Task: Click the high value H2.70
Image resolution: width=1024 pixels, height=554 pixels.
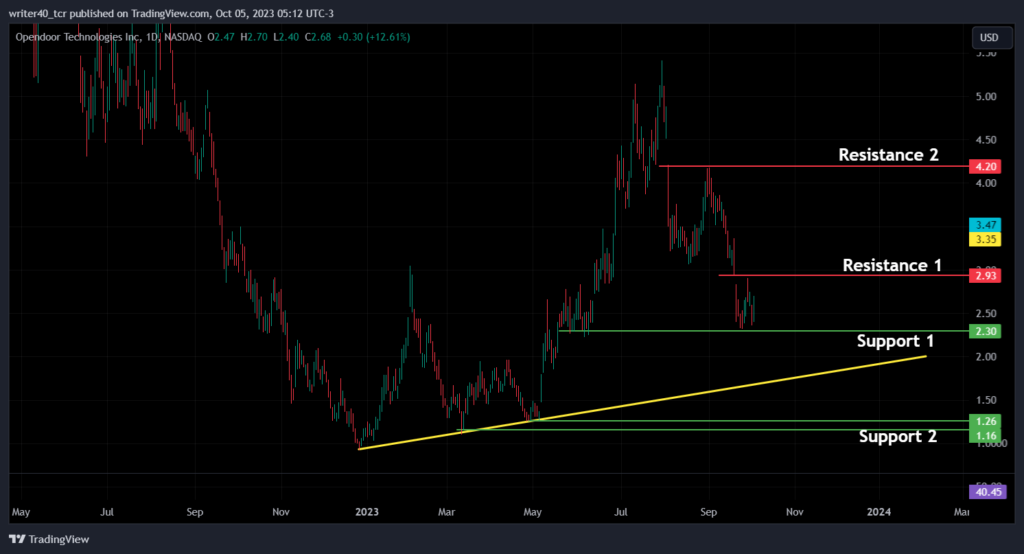Action: pos(254,37)
